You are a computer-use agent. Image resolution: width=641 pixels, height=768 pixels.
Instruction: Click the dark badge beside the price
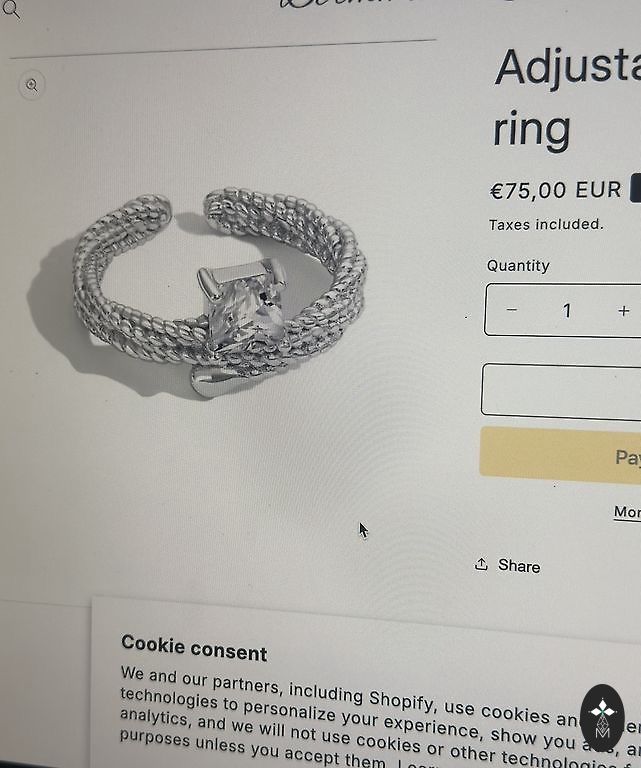[636, 187]
